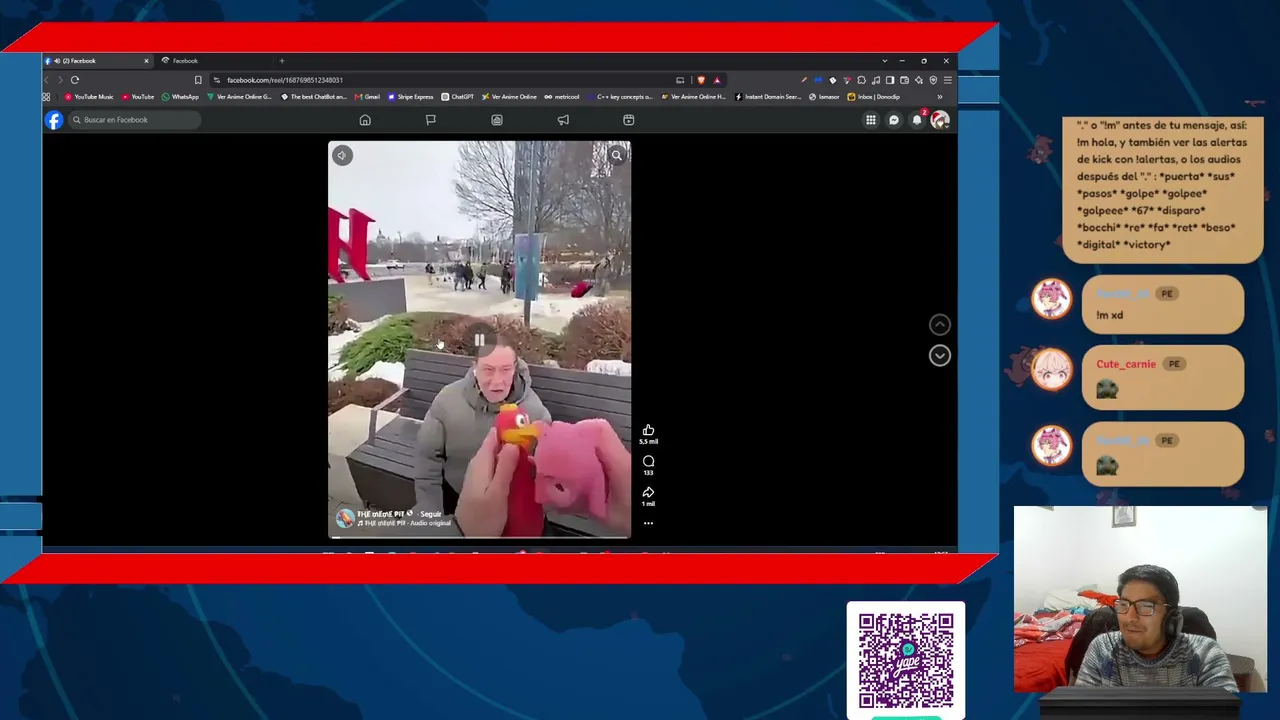Viewport: 1280px width, 720px height.
Task: Open the YouTube bookmark
Action: 138,97
